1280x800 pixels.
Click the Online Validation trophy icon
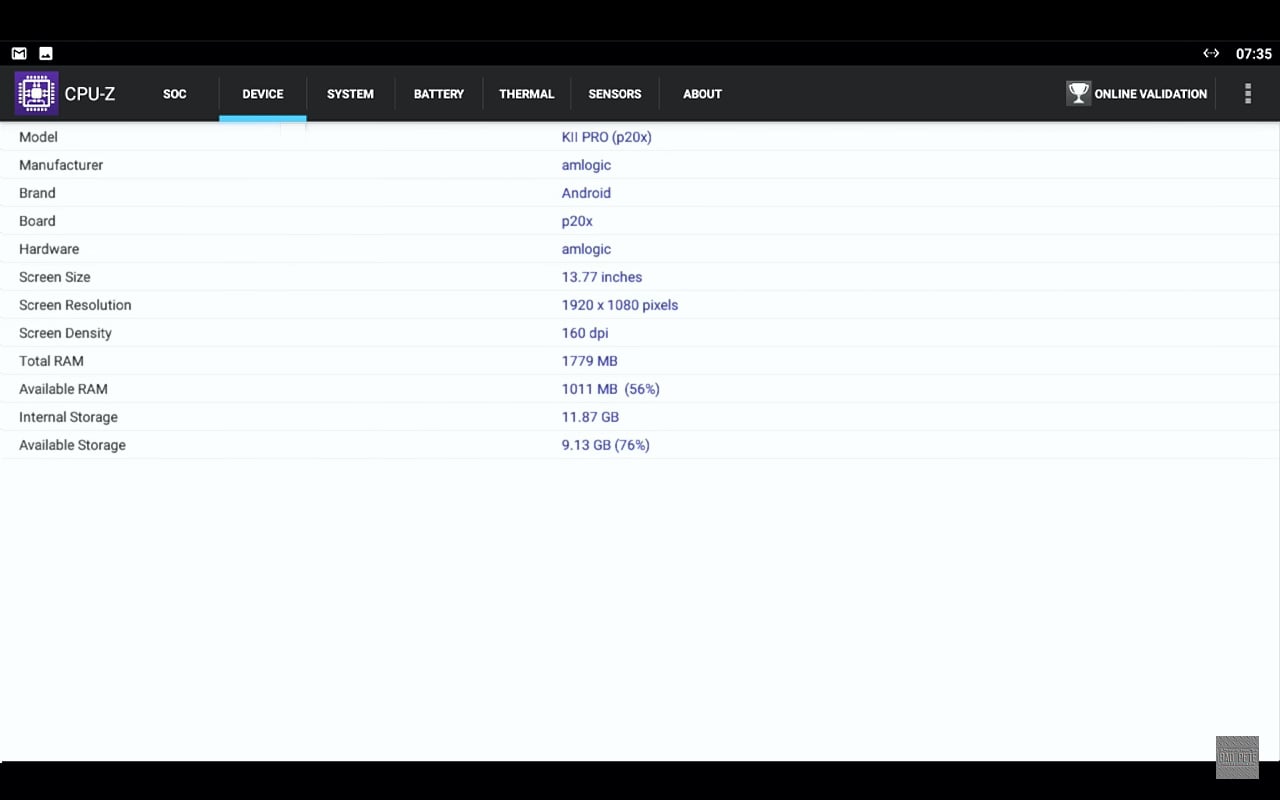(1078, 93)
